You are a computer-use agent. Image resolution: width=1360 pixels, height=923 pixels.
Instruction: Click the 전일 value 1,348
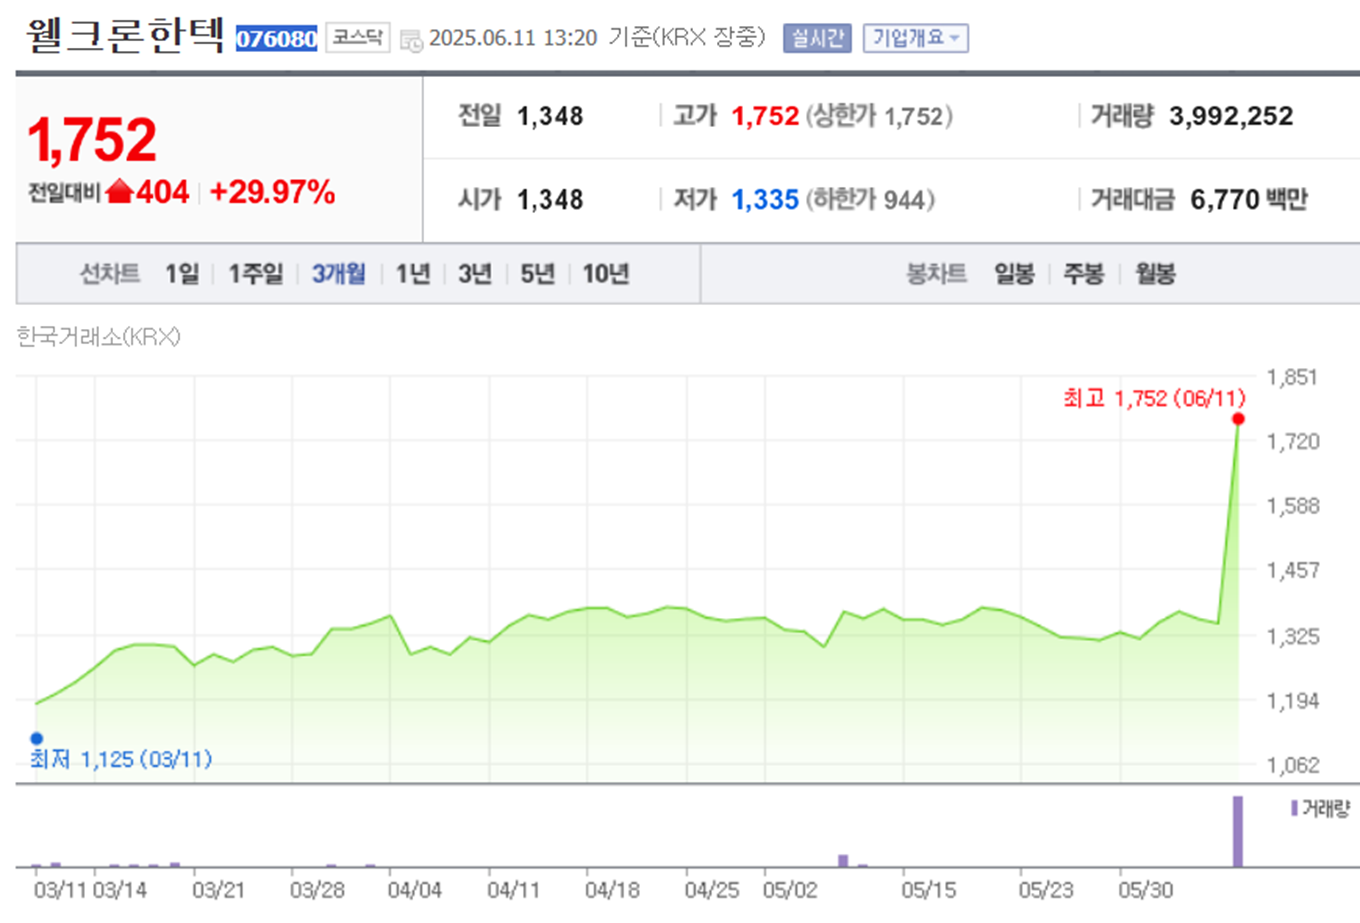pos(550,116)
